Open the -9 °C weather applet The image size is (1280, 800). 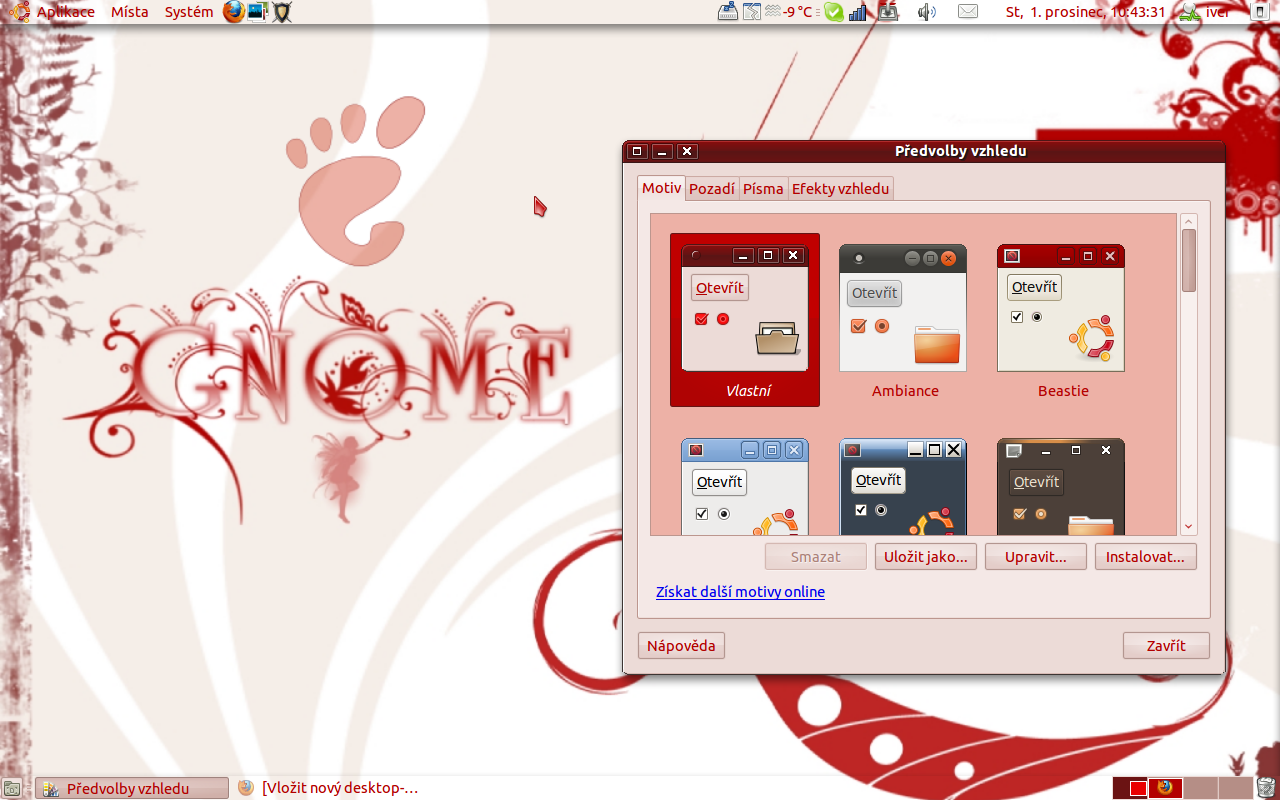pyautogui.click(x=789, y=12)
